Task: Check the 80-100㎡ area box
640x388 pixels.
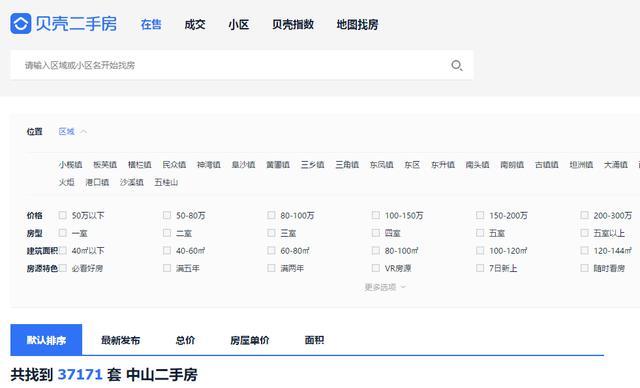Action: (x=376, y=251)
